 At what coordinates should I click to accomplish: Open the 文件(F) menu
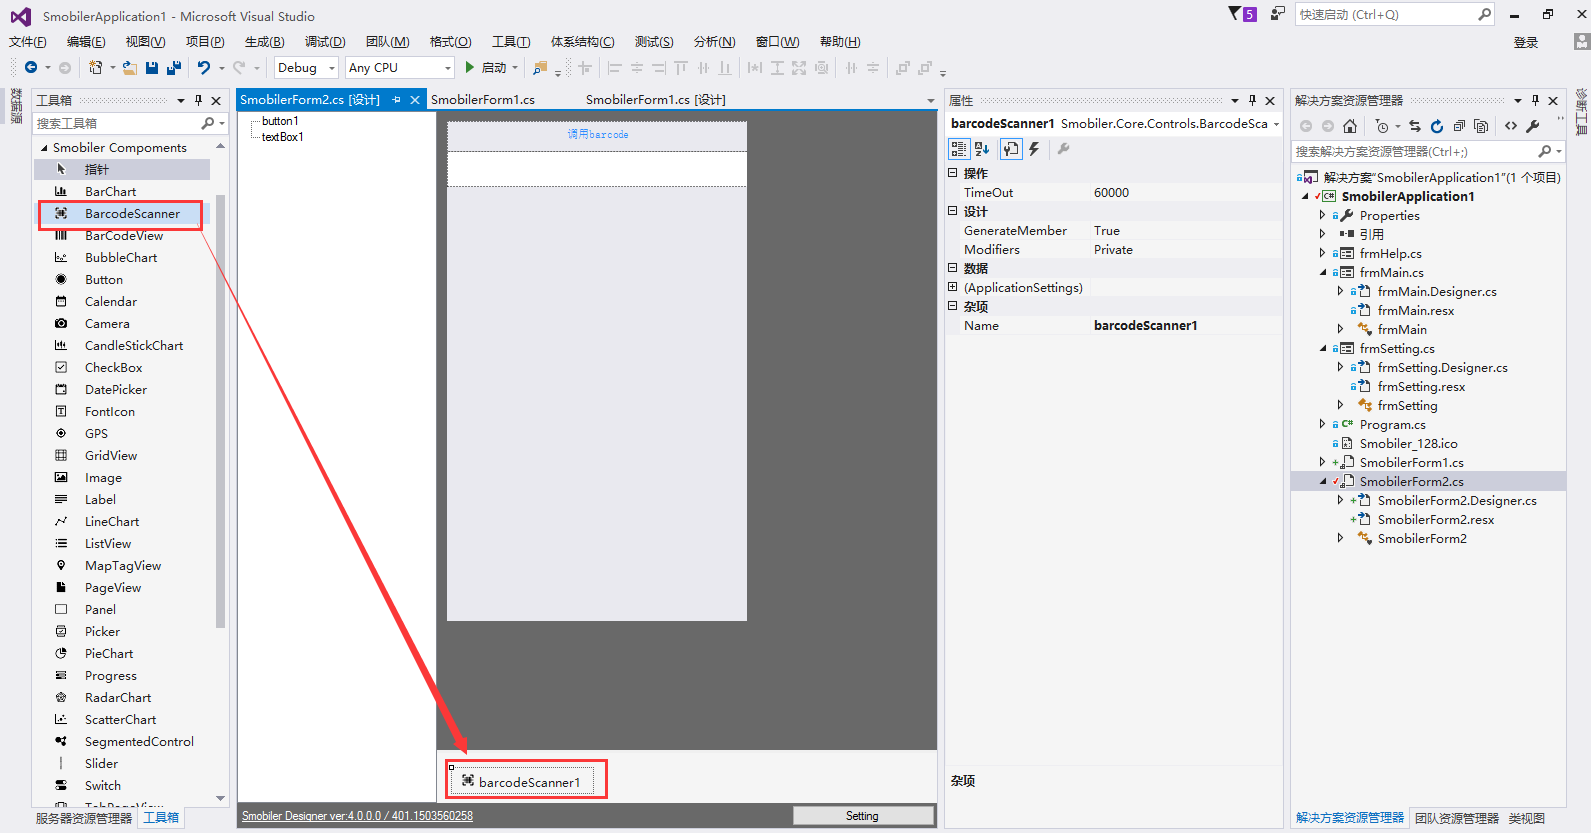[x=28, y=41]
